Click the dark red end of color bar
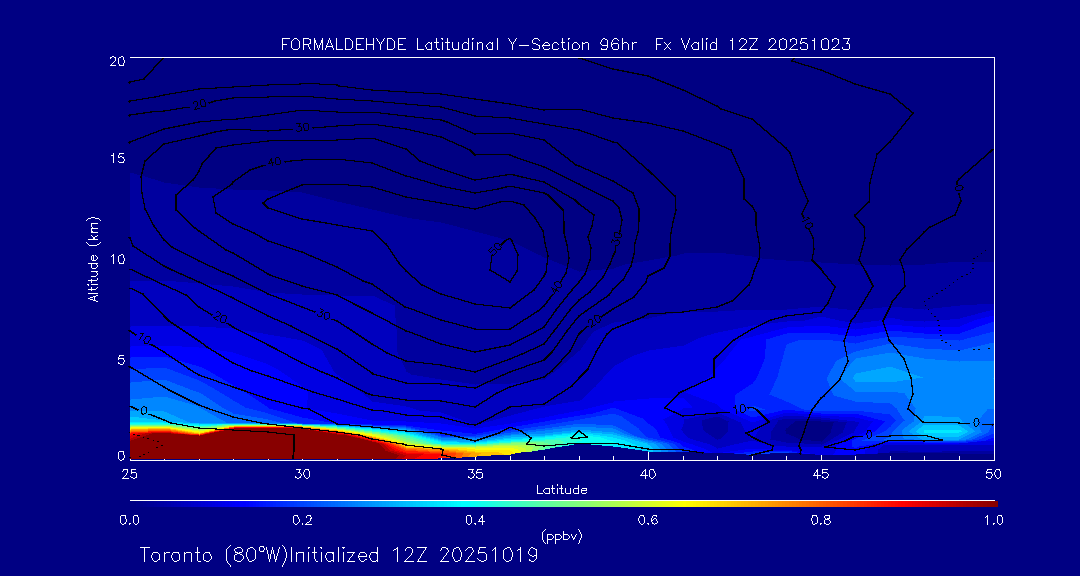 click(985, 502)
